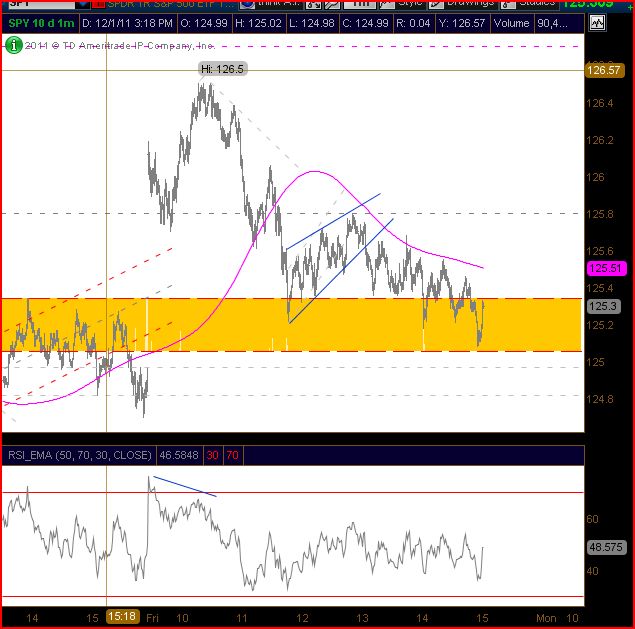Click the 46.5848 RSI readout

pos(179,455)
